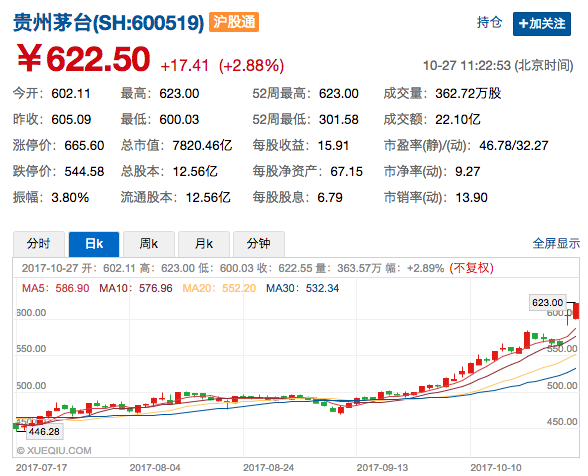Click the 成交额 value 22.10亿

click(x=458, y=120)
